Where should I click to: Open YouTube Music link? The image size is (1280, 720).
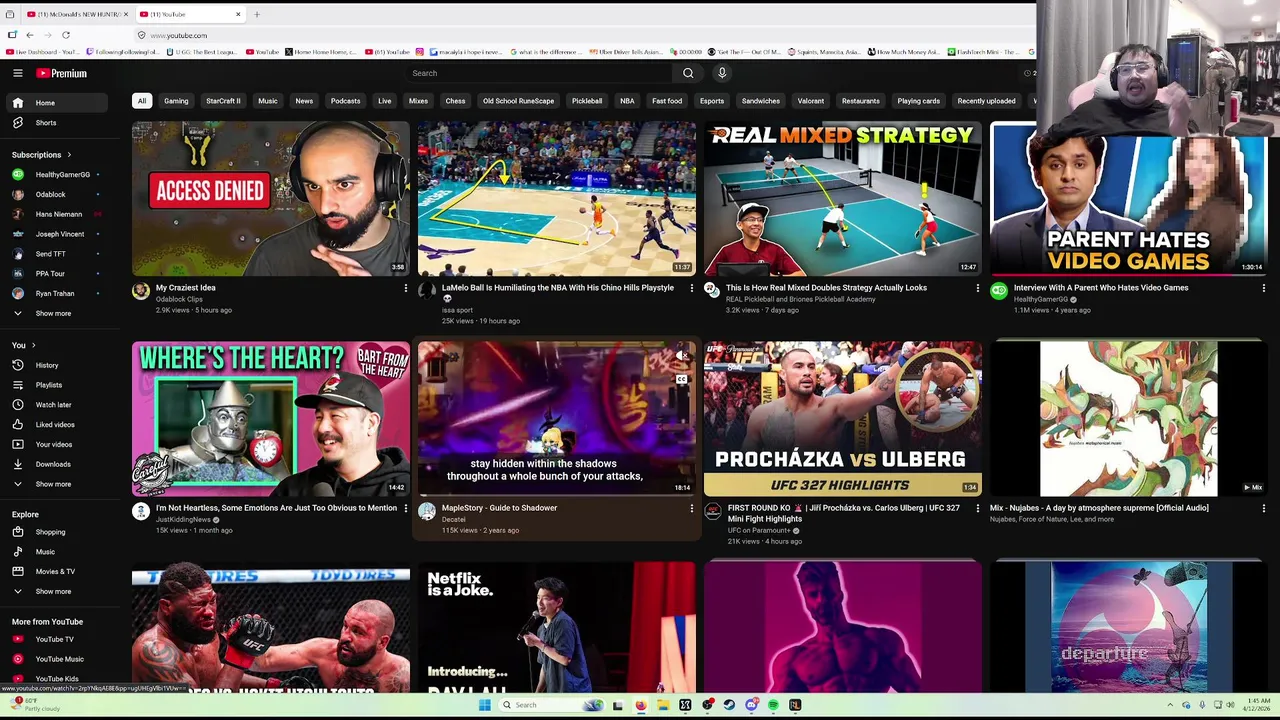(57, 659)
